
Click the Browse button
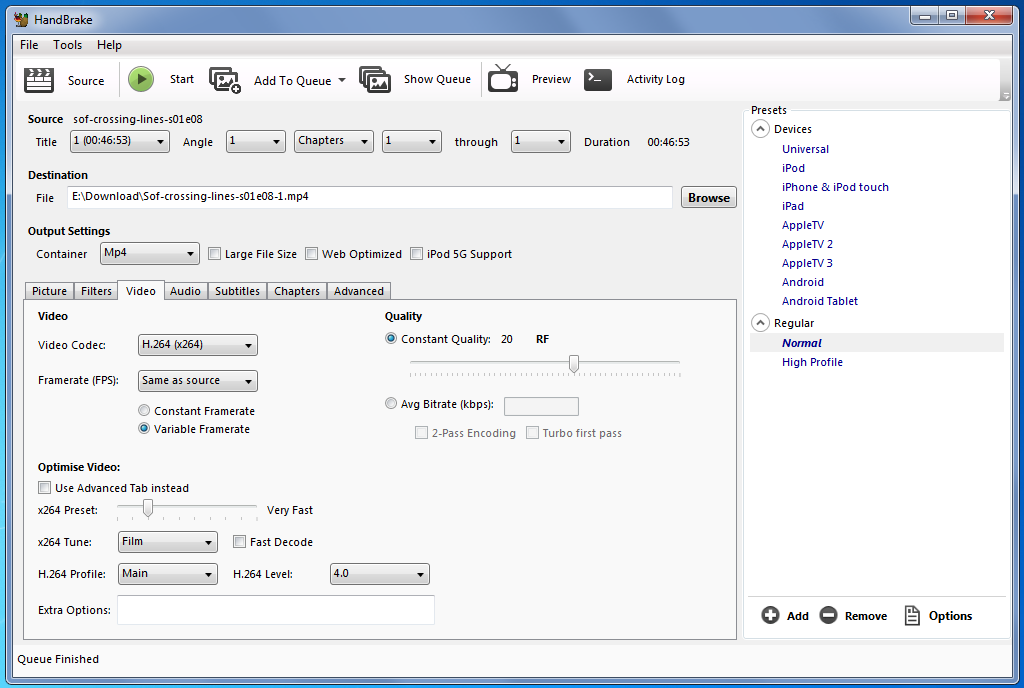tap(709, 197)
